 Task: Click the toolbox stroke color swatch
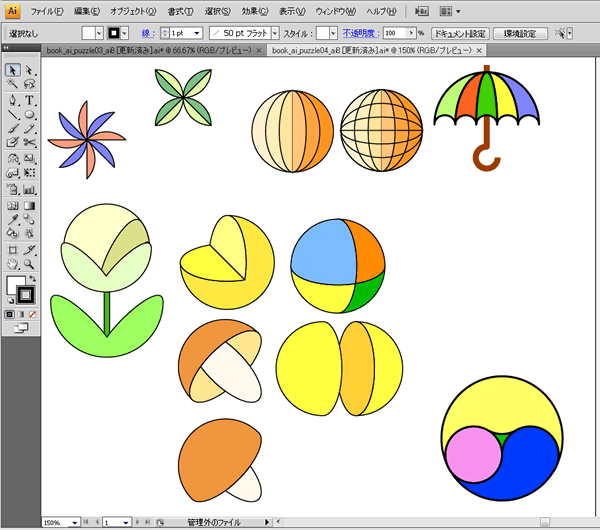[26, 295]
